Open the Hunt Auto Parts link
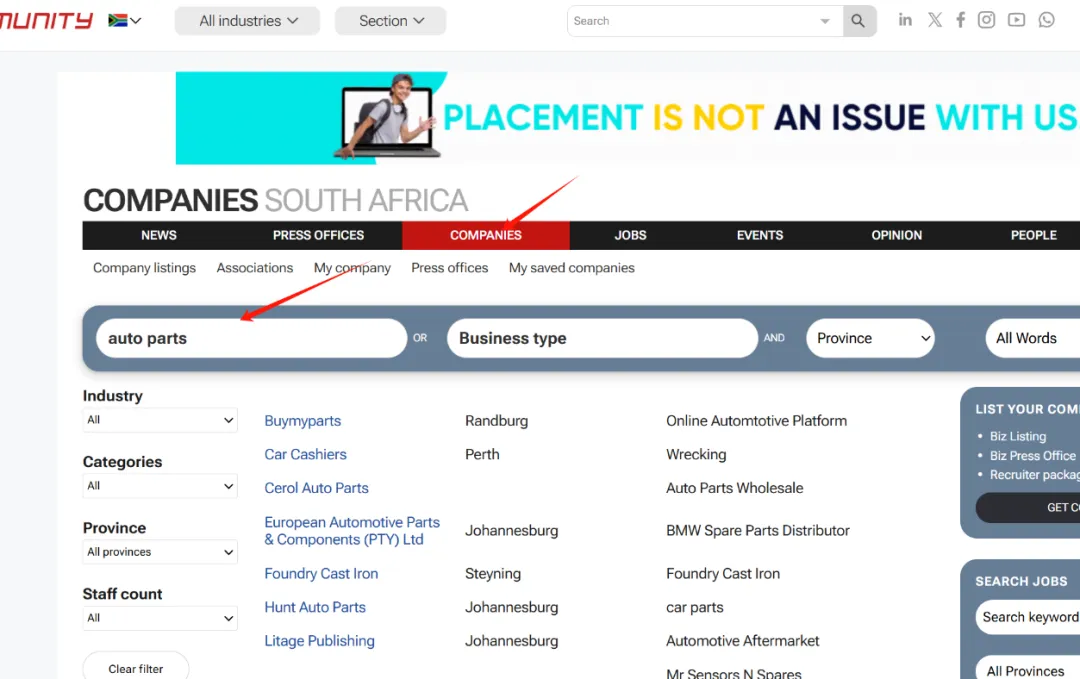Image resolution: width=1080 pixels, height=679 pixels. point(315,607)
